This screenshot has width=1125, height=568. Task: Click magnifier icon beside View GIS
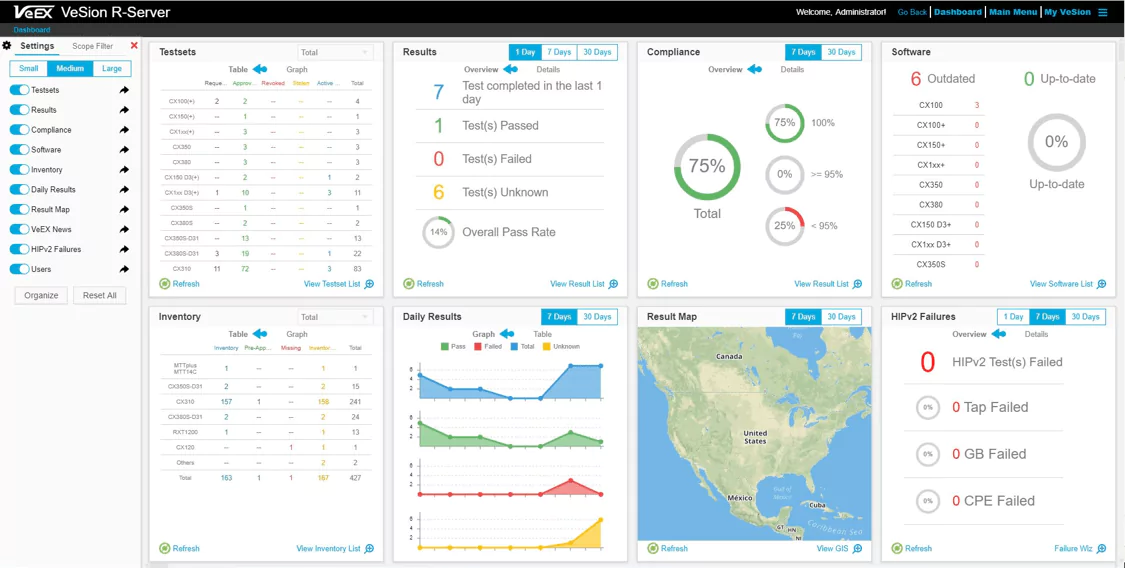(x=857, y=549)
